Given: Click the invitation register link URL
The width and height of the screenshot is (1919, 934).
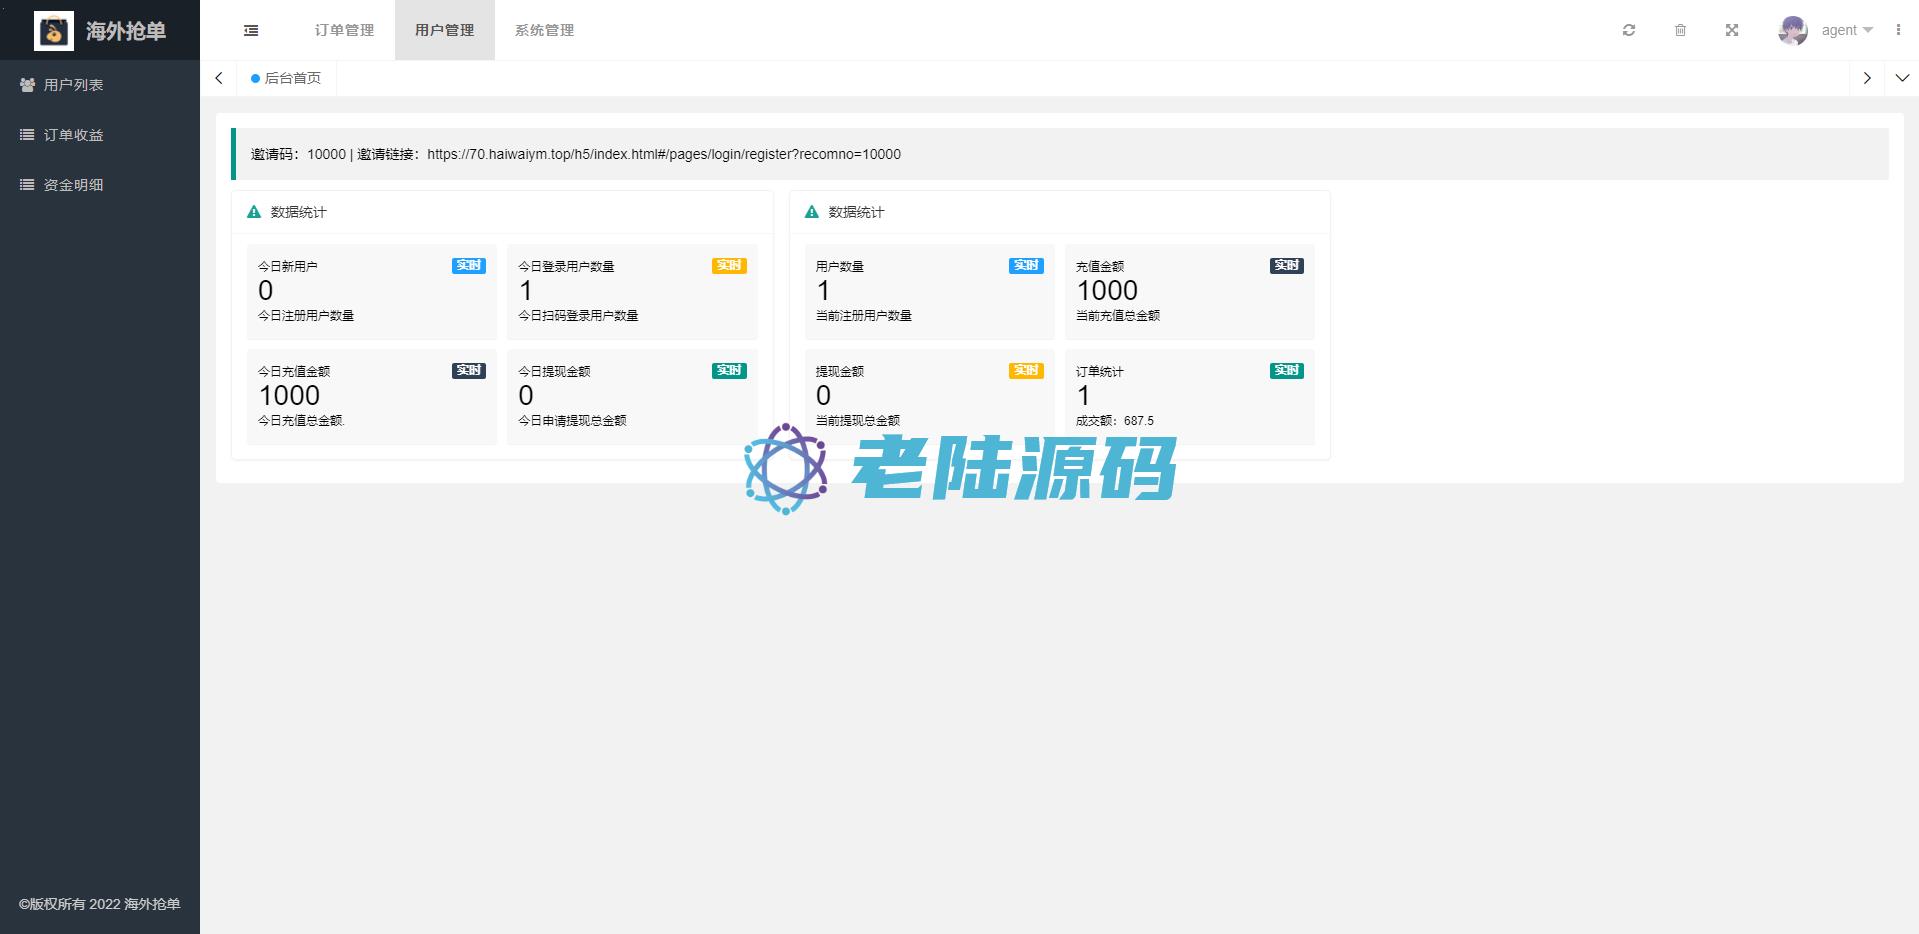Looking at the screenshot, I should pyautogui.click(x=664, y=154).
